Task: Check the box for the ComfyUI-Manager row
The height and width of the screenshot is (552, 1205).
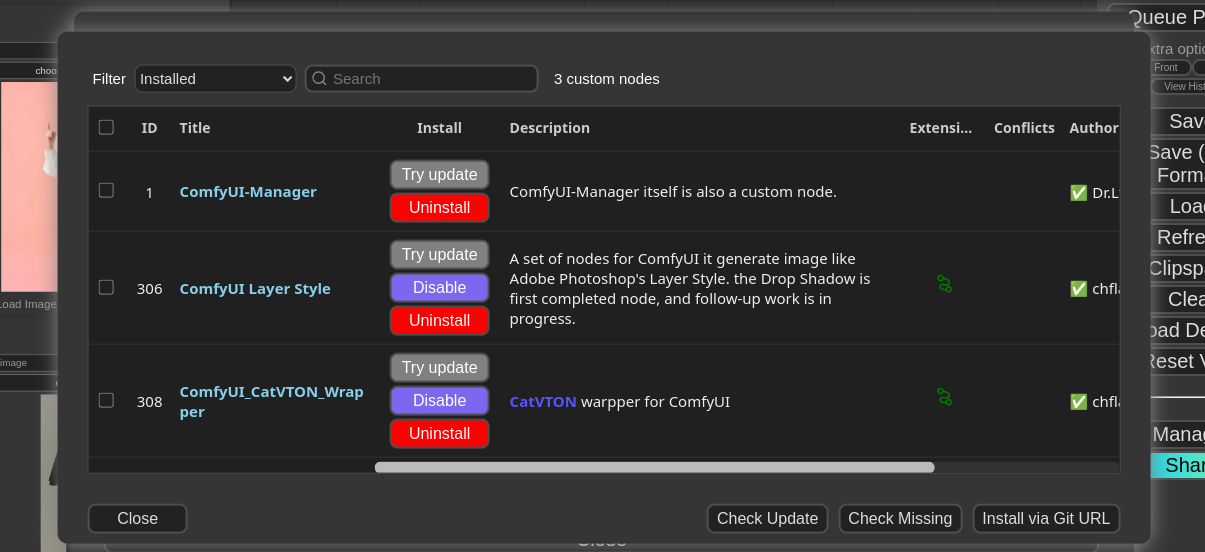Action: [x=106, y=190]
